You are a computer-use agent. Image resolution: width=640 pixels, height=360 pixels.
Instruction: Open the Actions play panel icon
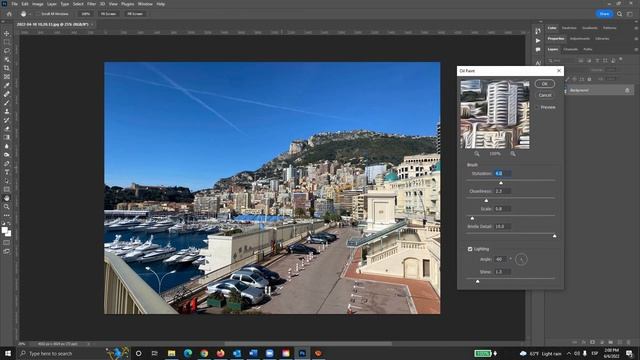(x=538, y=40)
